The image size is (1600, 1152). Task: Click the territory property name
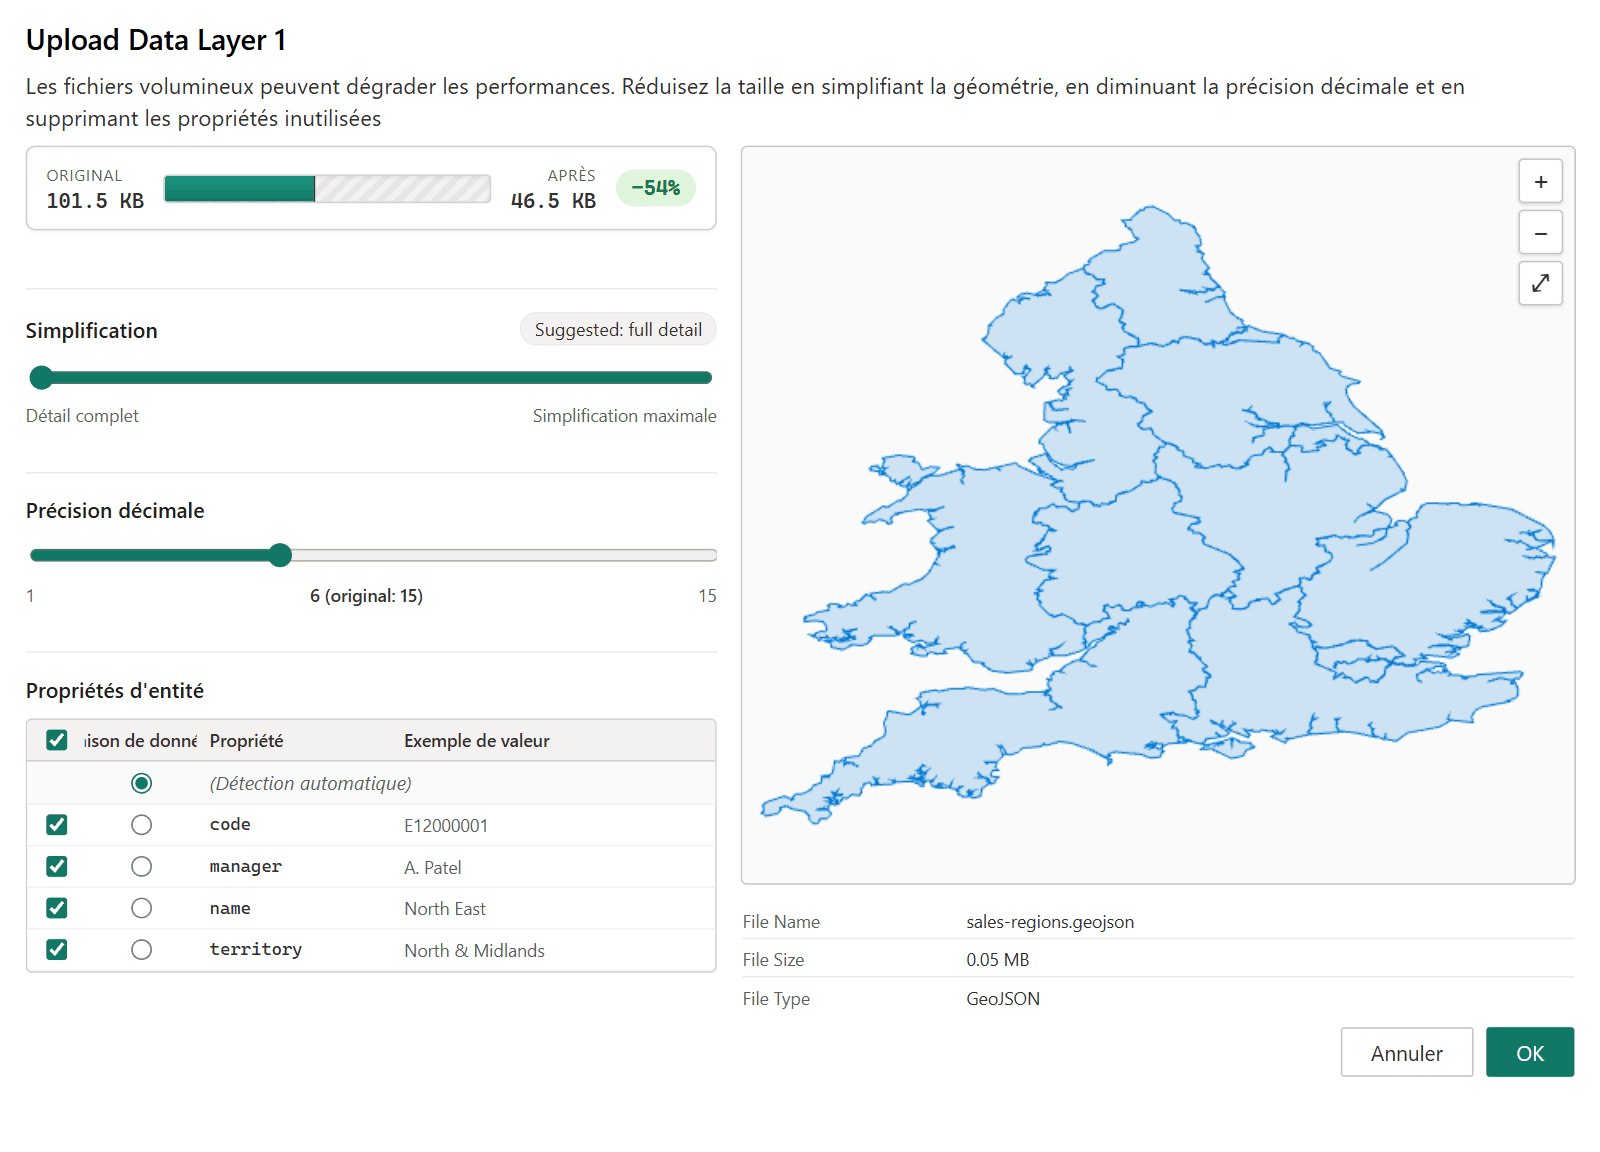(x=256, y=949)
